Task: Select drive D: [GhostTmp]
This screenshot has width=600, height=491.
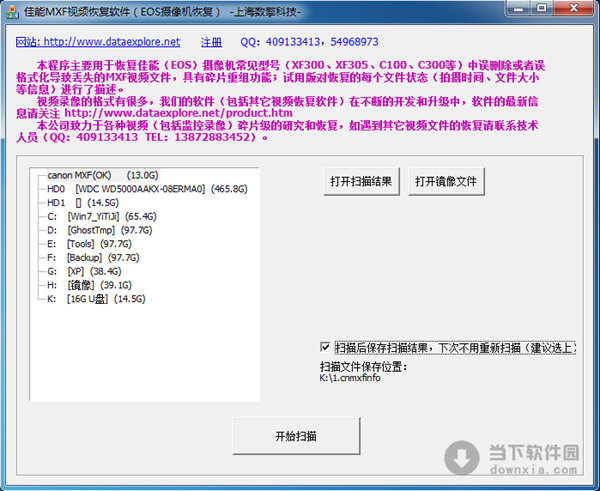Action: click(99, 230)
